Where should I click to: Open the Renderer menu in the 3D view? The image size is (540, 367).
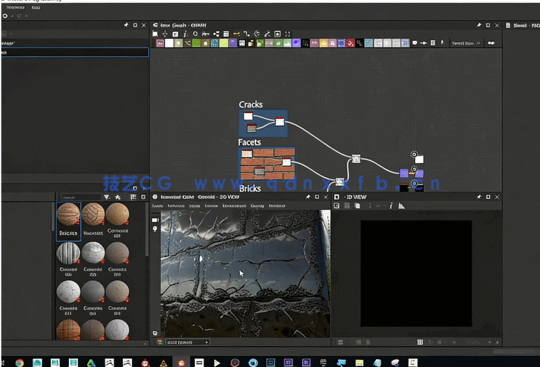click(277, 206)
